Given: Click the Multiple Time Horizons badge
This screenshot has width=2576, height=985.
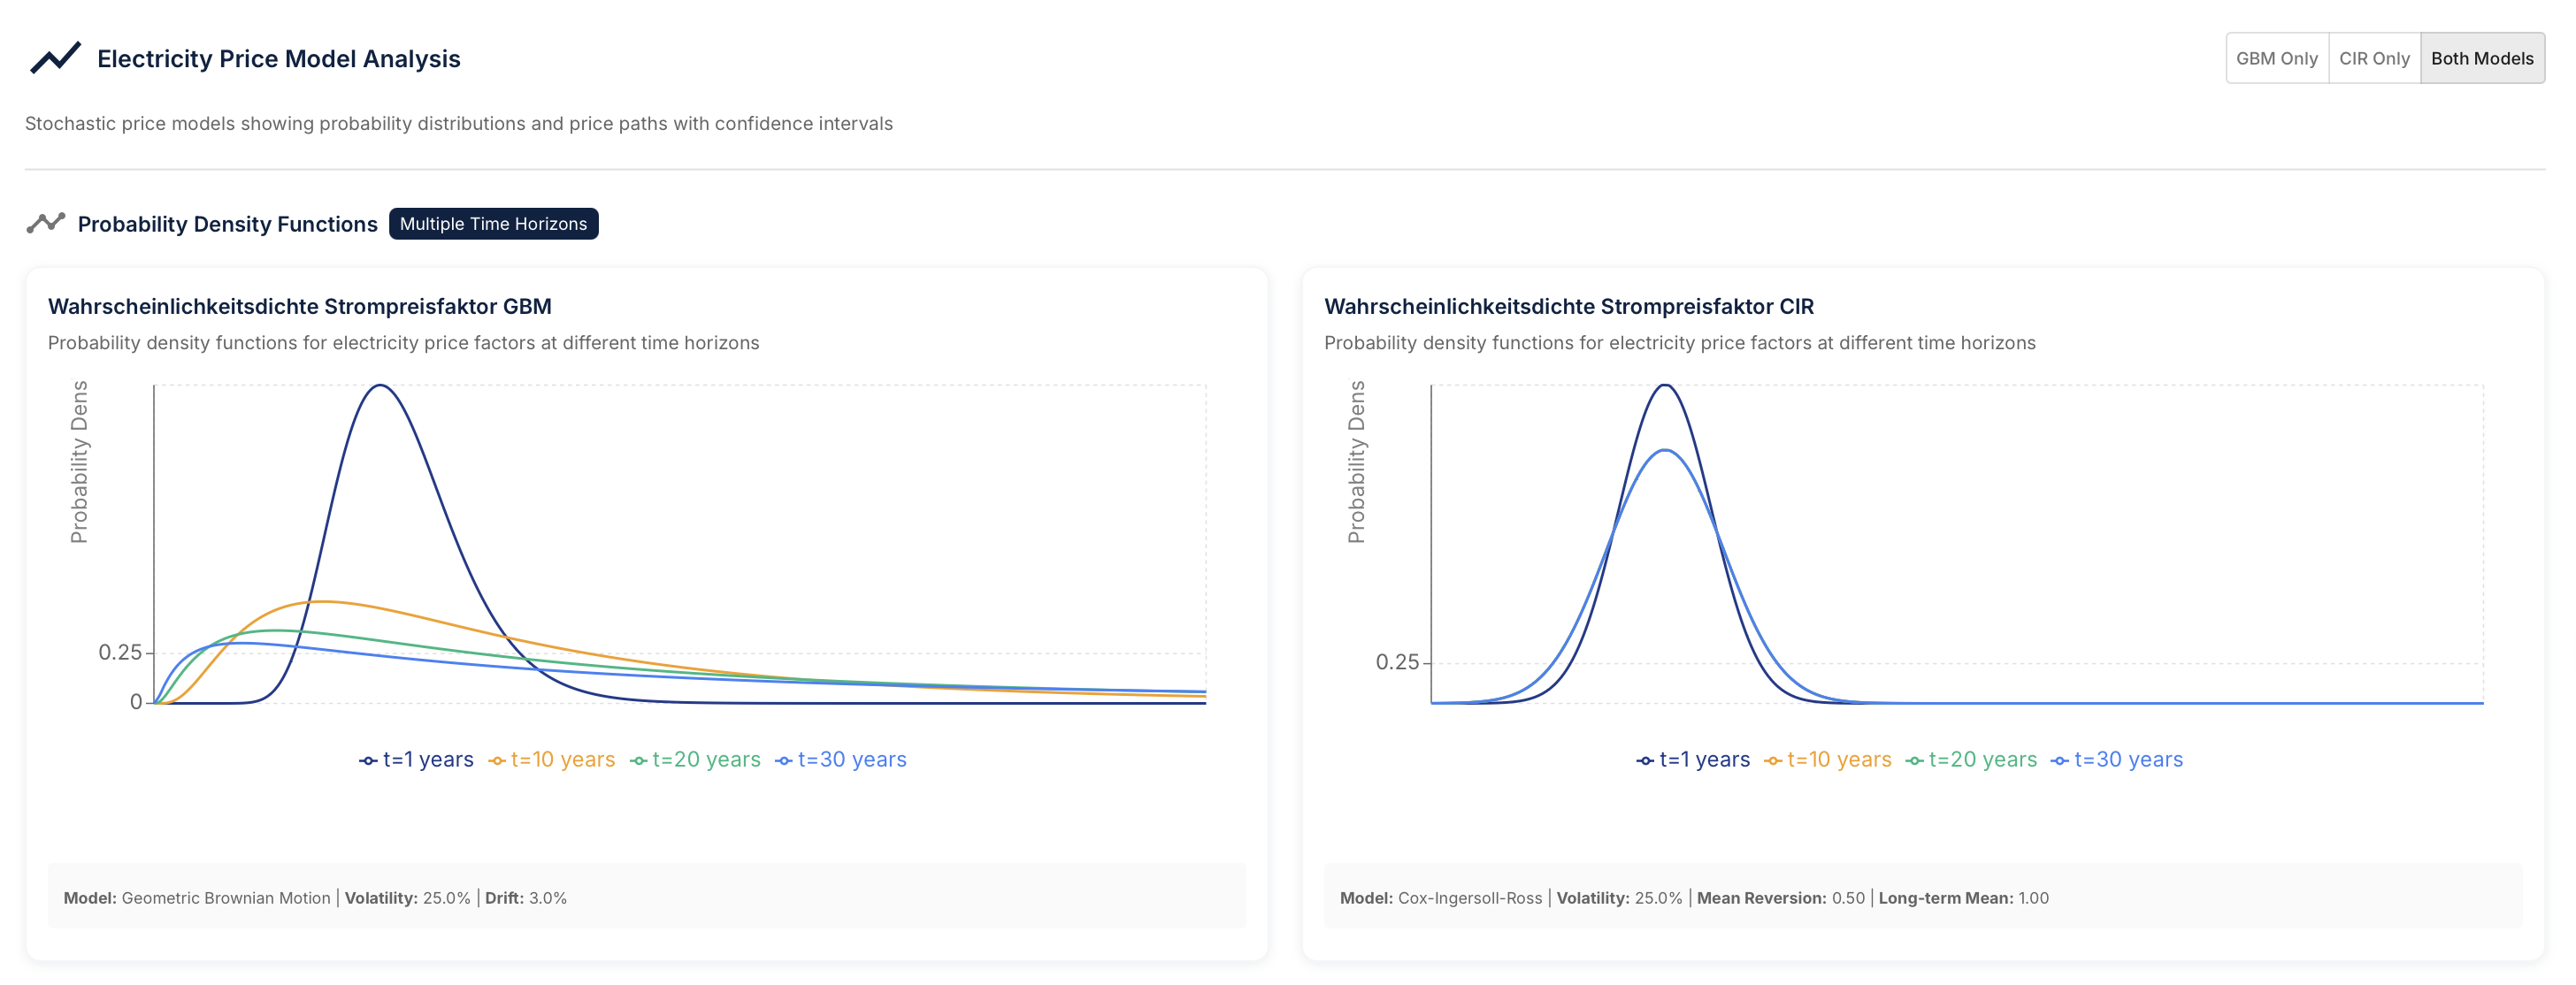Looking at the screenshot, I should tap(493, 223).
